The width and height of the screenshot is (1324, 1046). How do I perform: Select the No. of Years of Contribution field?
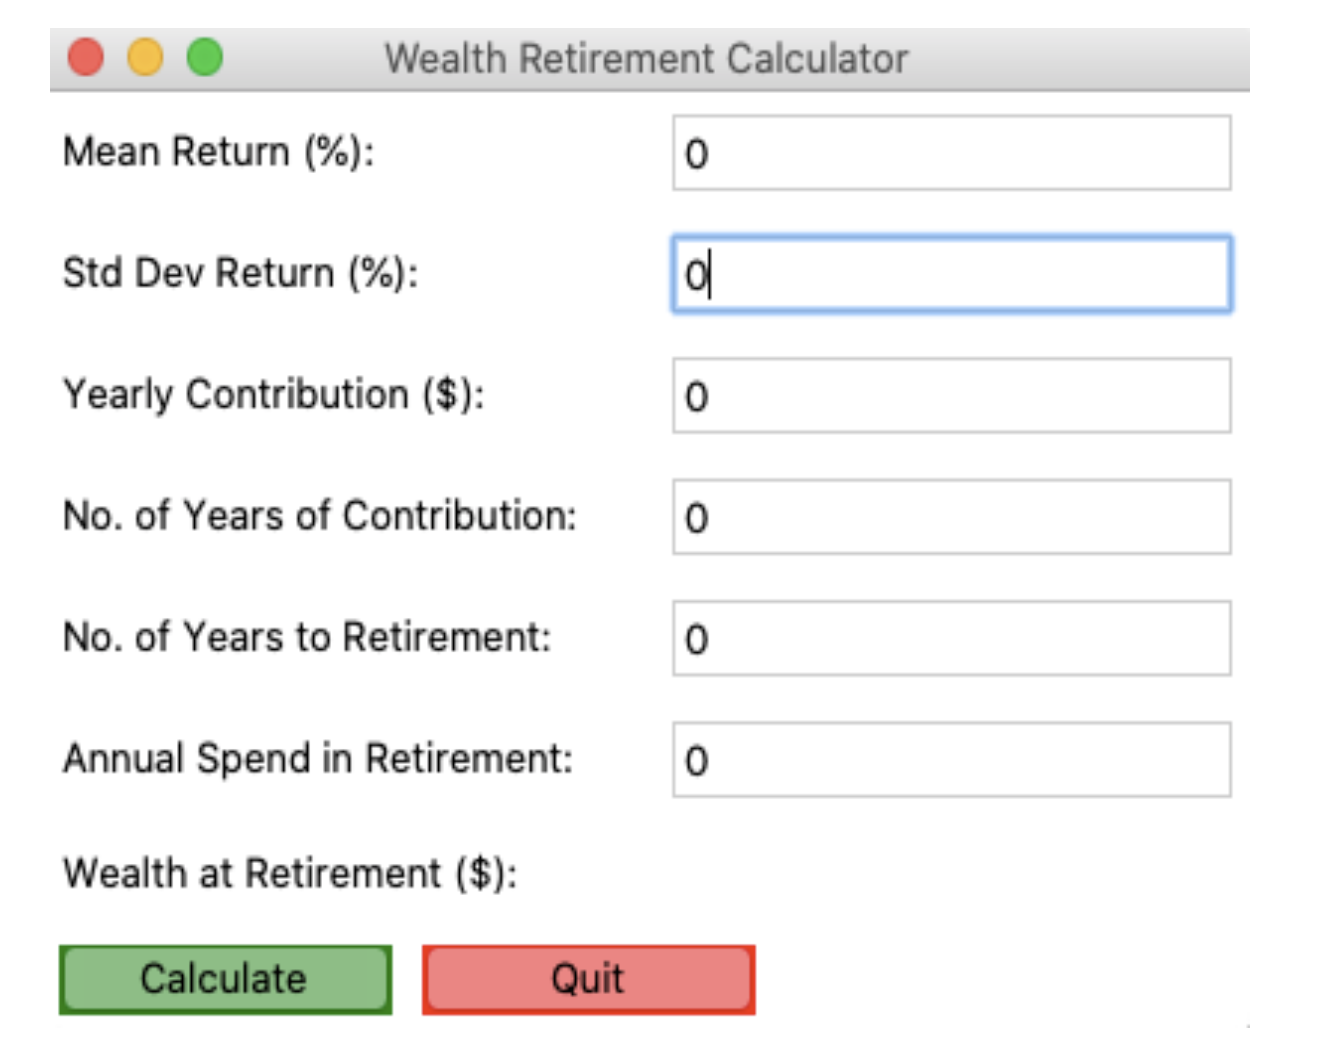tap(950, 518)
